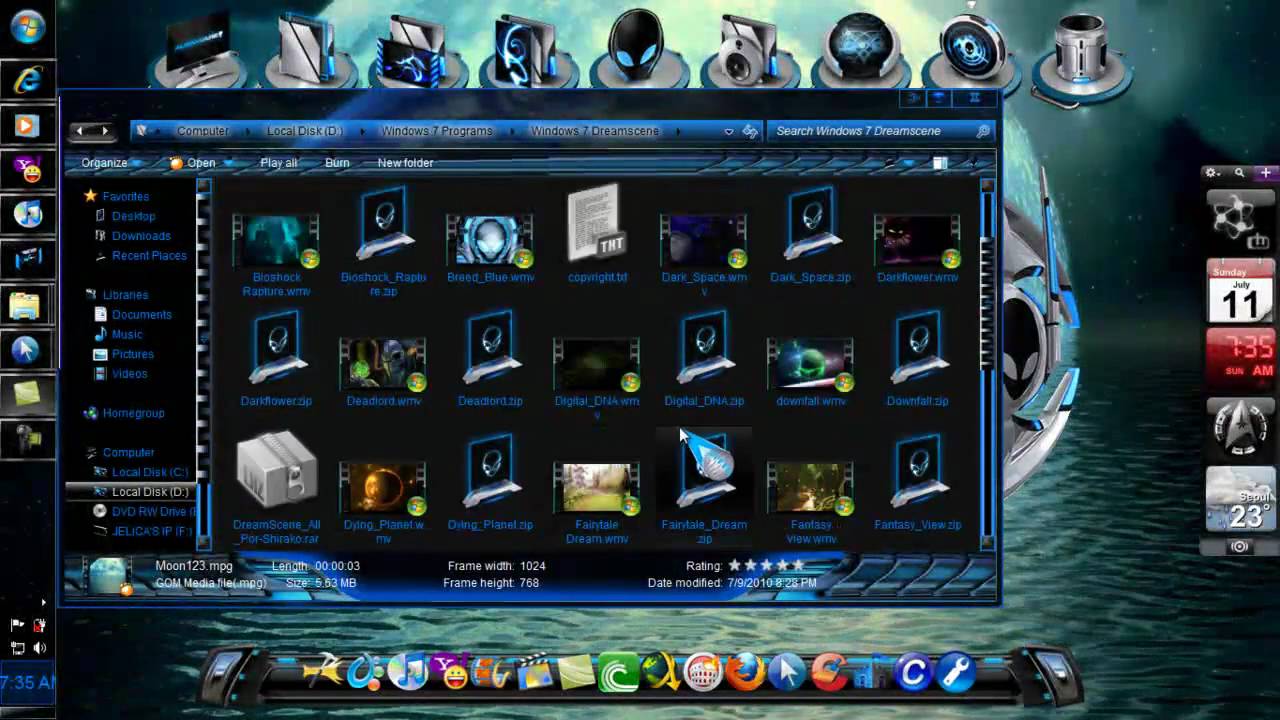The width and height of the screenshot is (1280, 720).
Task: Expand breadcrumb arrow after Windows 7 Dreamscene
Action: coord(678,131)
